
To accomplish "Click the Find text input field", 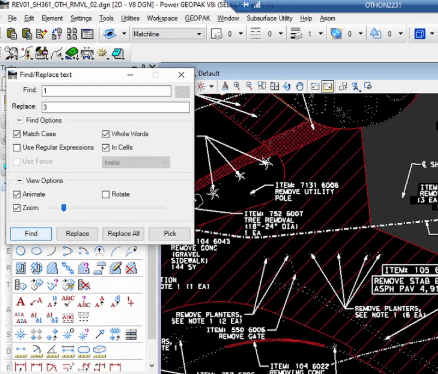I will click(x=107, y=91).
